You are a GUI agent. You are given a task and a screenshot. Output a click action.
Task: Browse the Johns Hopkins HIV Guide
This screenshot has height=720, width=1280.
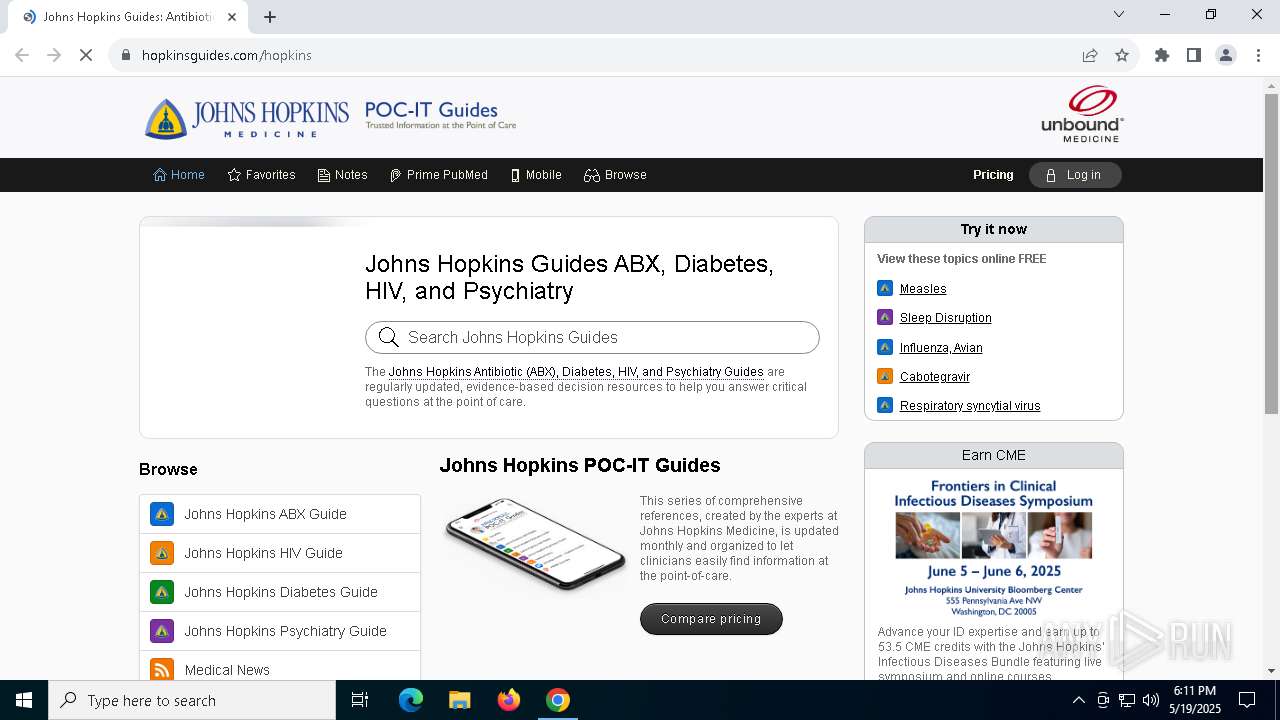[280, 553]
